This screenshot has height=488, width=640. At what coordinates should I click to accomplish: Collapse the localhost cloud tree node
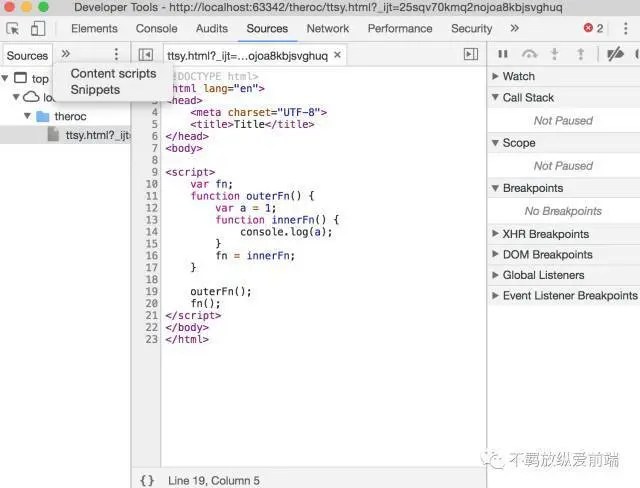click(16, 97)
